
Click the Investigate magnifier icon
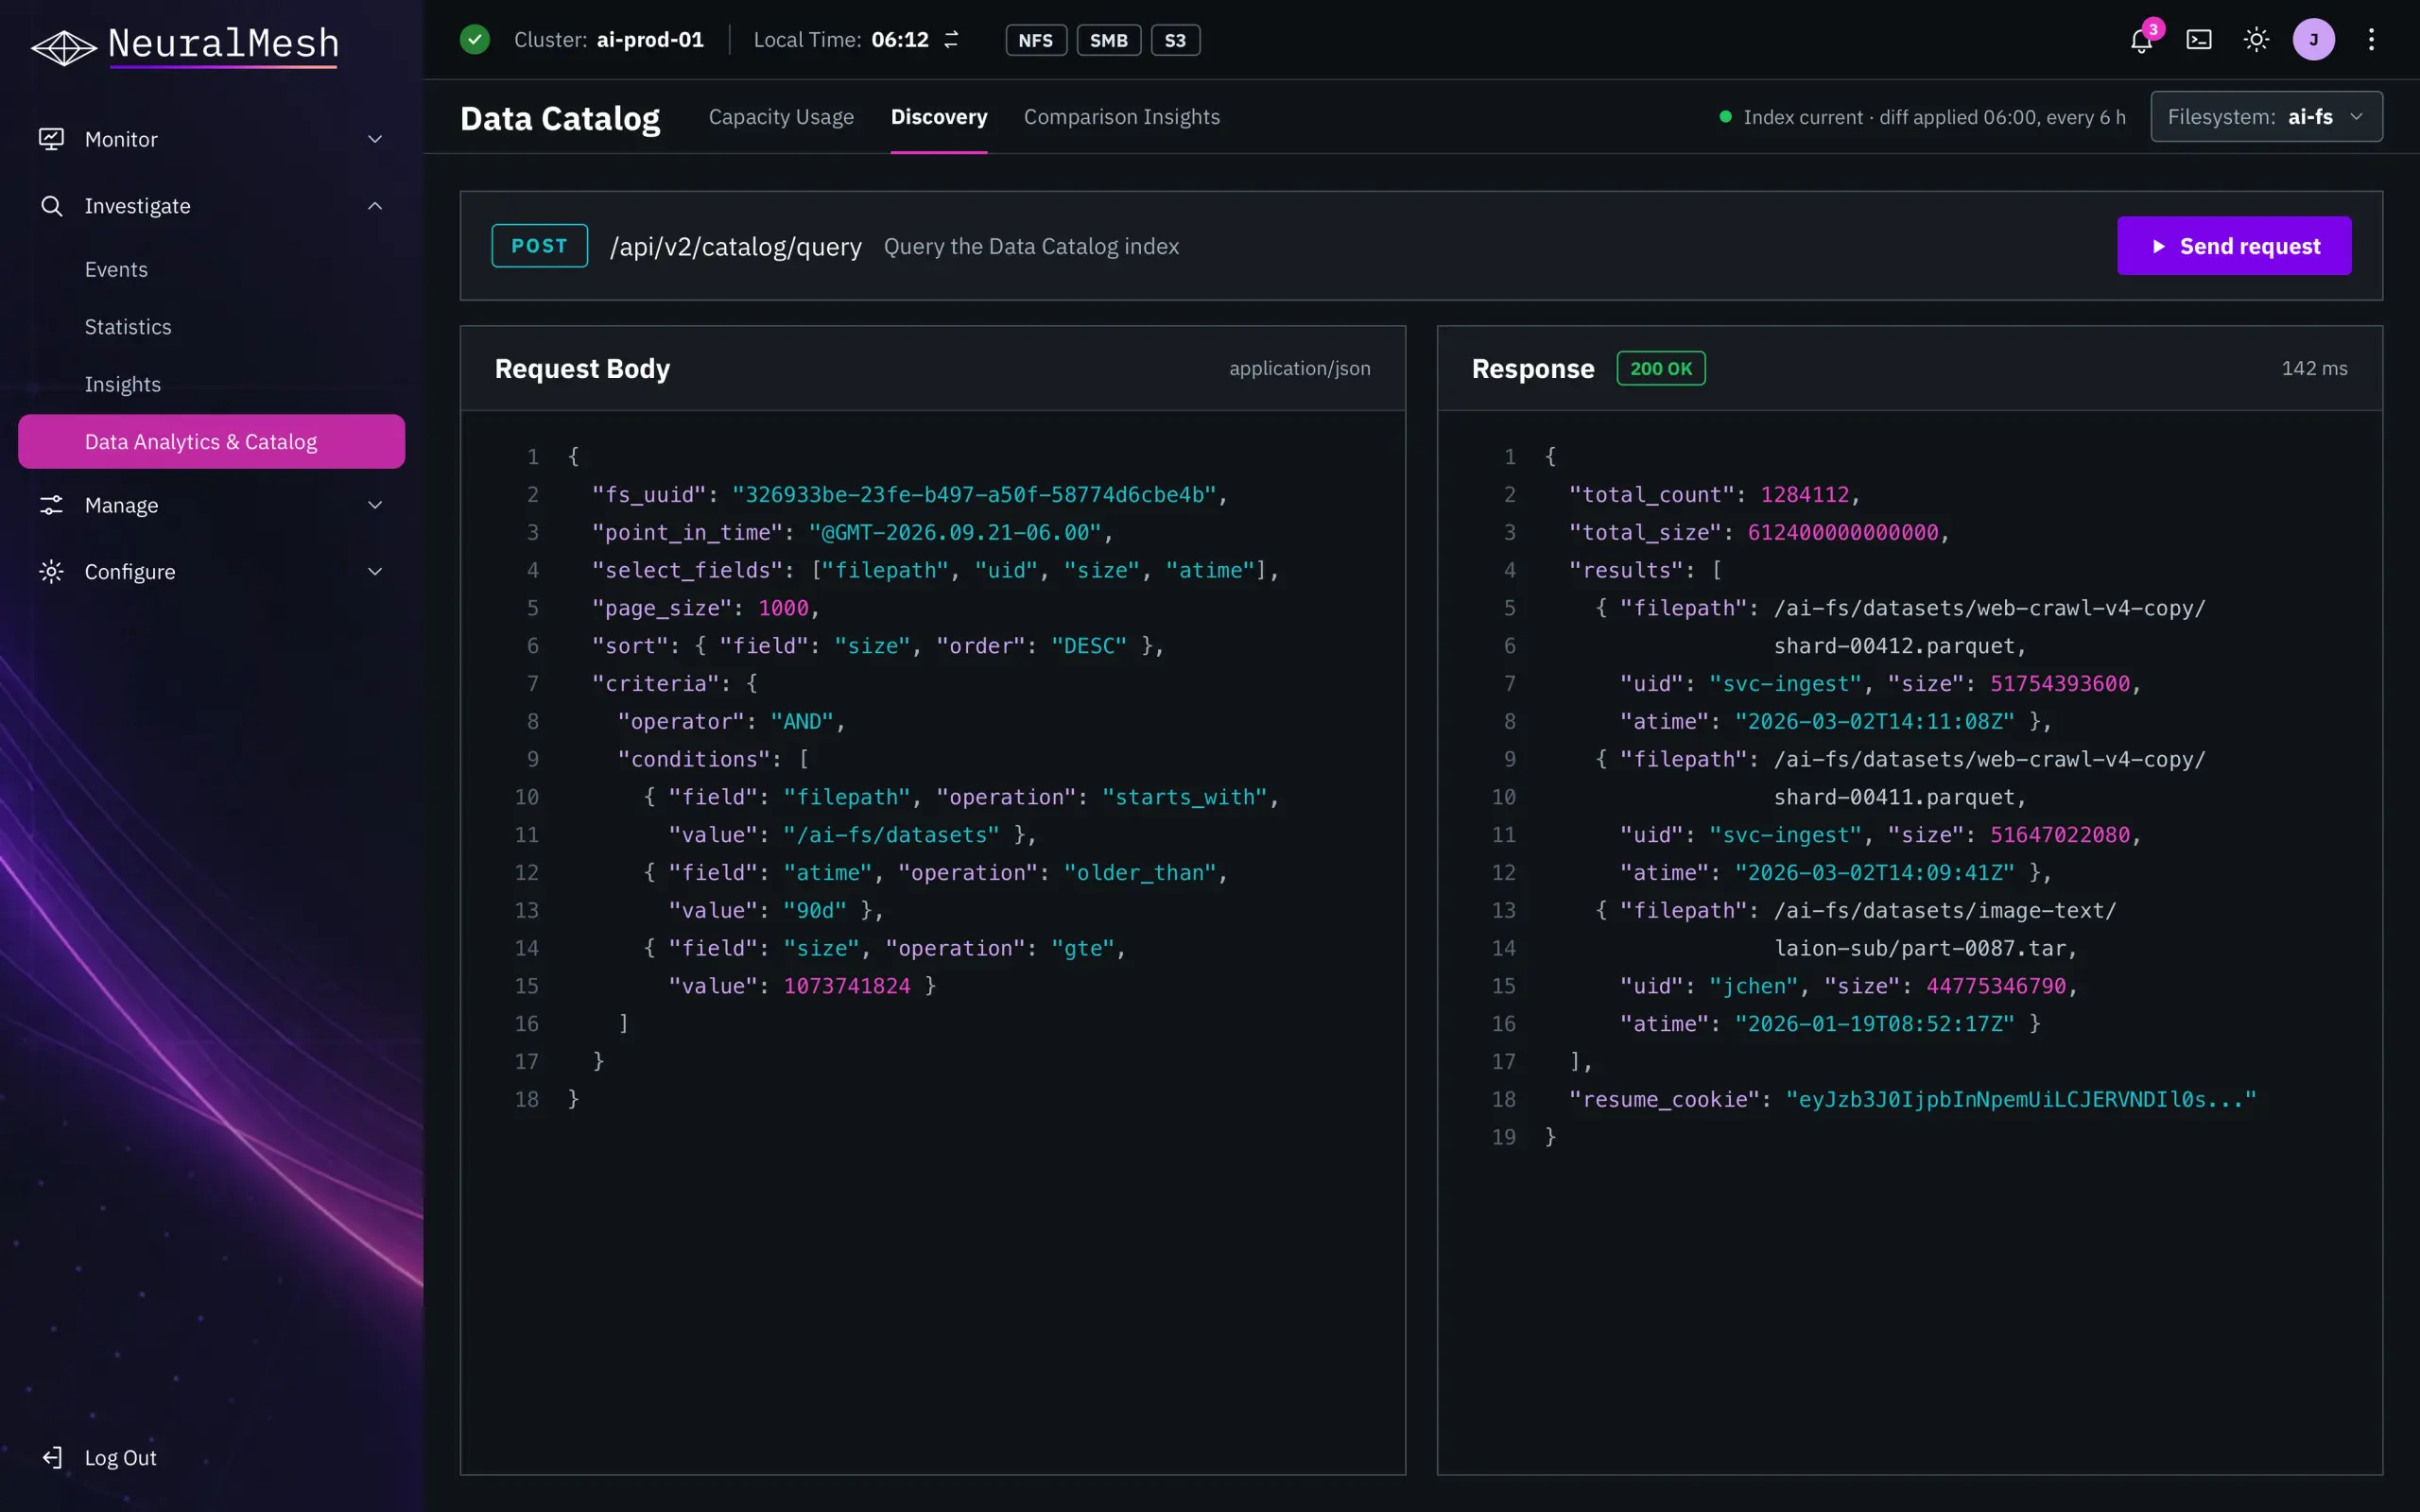click(x=51, y=206)
